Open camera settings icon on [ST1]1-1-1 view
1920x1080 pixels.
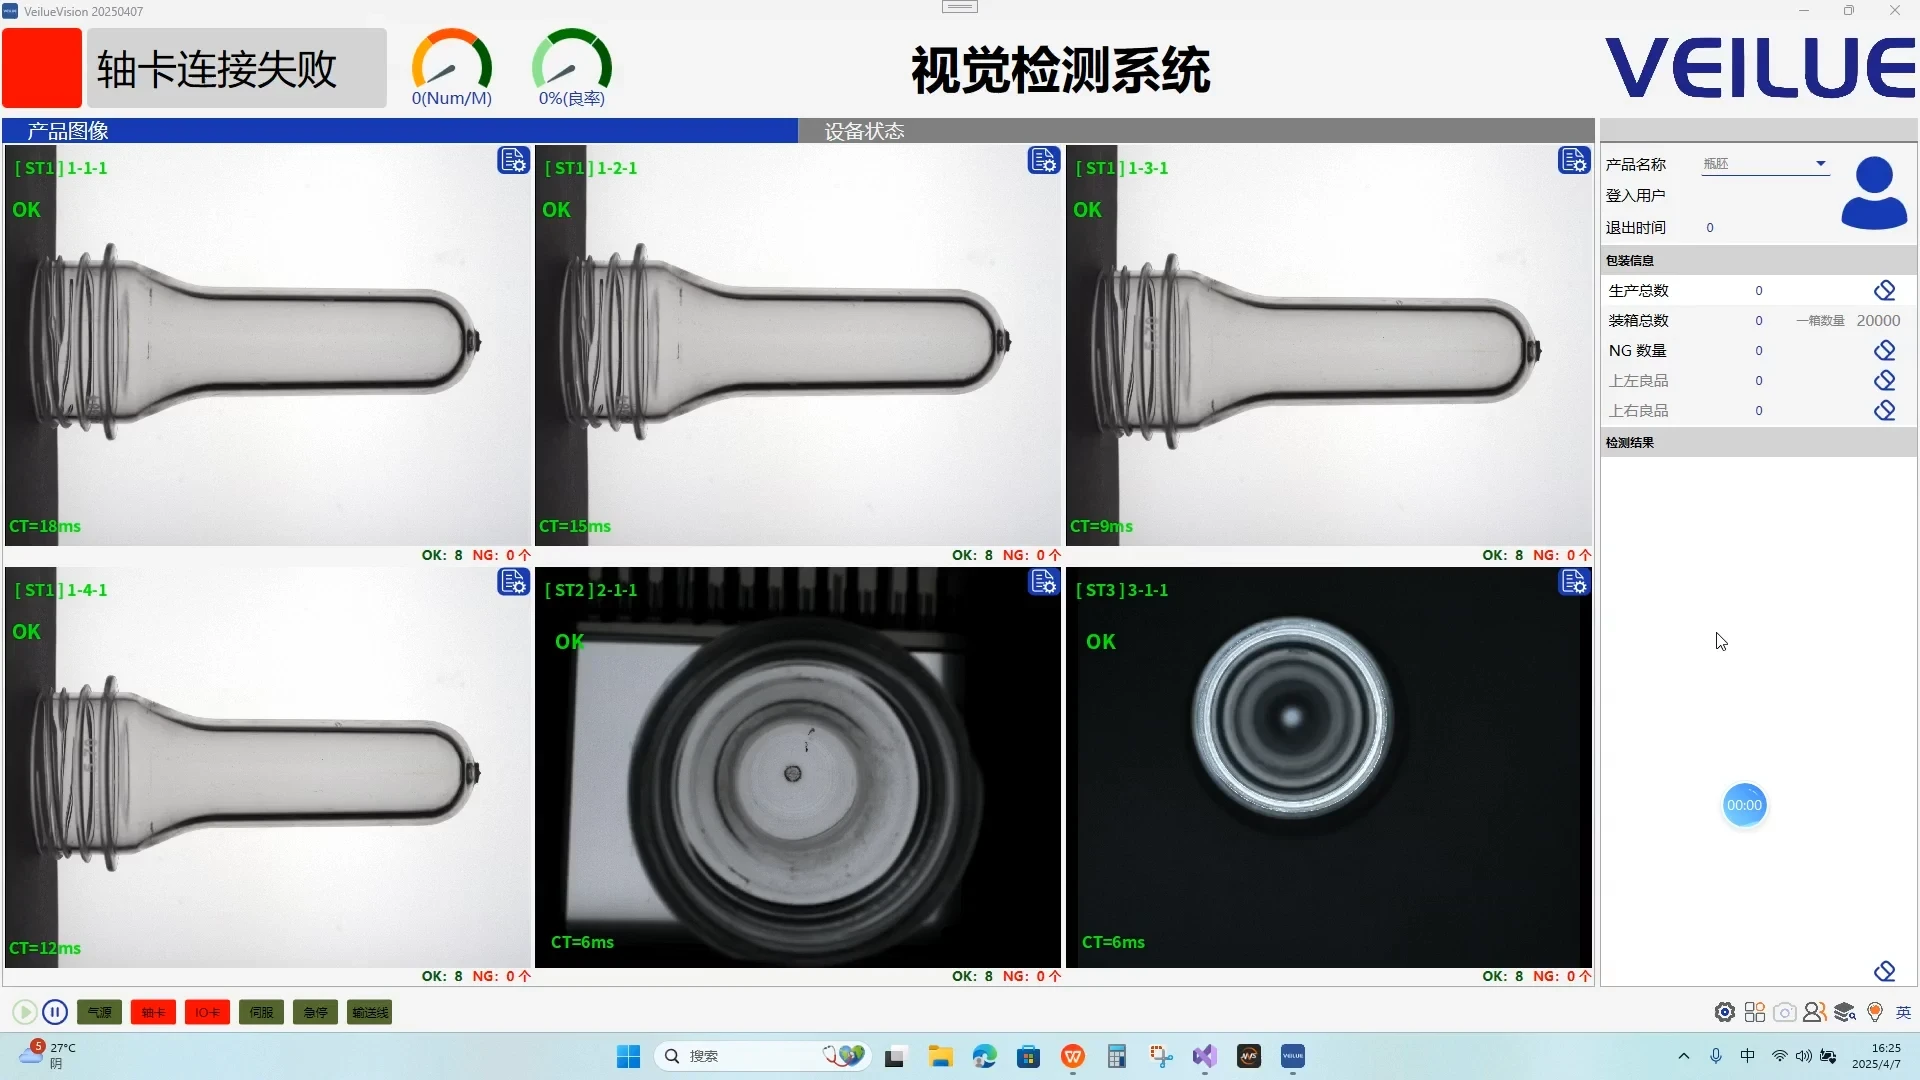click(x=513, y=160)
